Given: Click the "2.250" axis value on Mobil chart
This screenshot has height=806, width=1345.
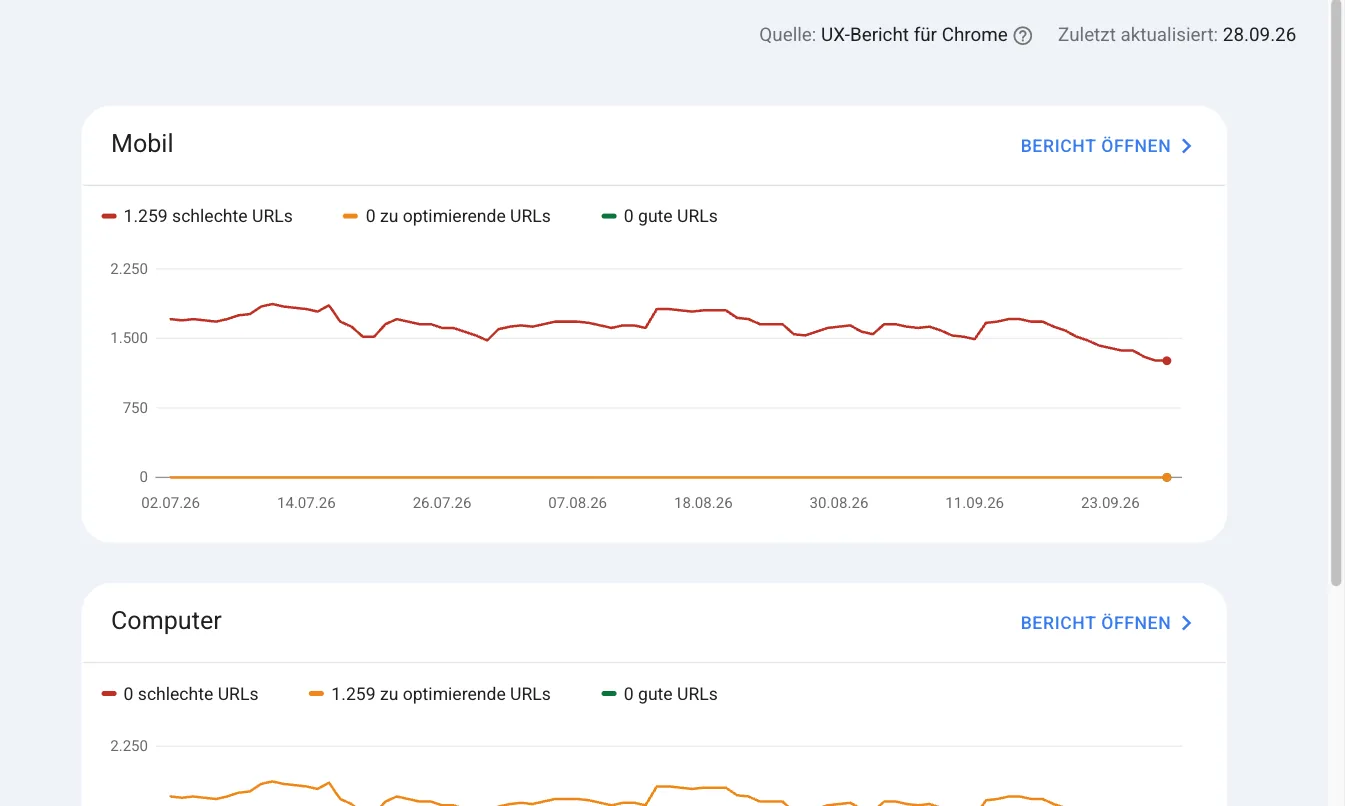Looking at the screenshot, I should (129, 269).
